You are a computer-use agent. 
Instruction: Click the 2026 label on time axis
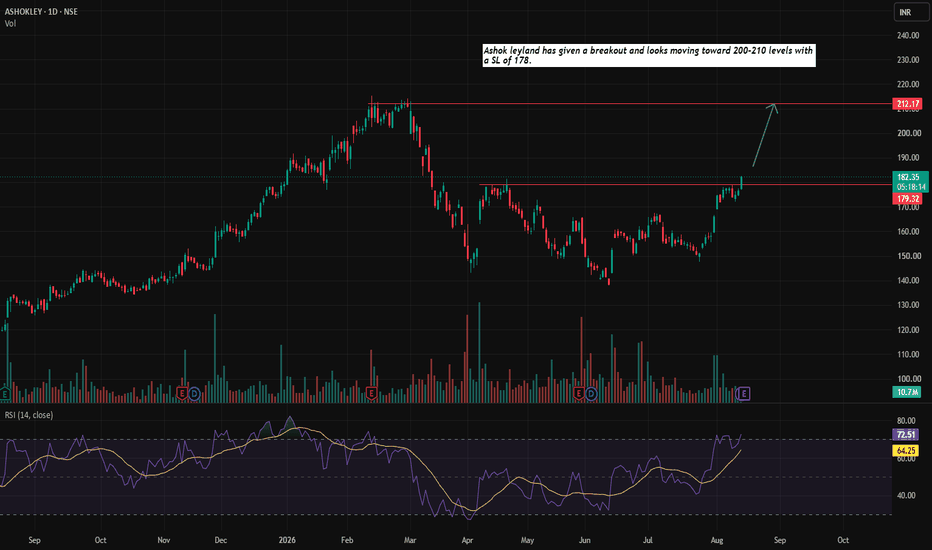point(287,540)
